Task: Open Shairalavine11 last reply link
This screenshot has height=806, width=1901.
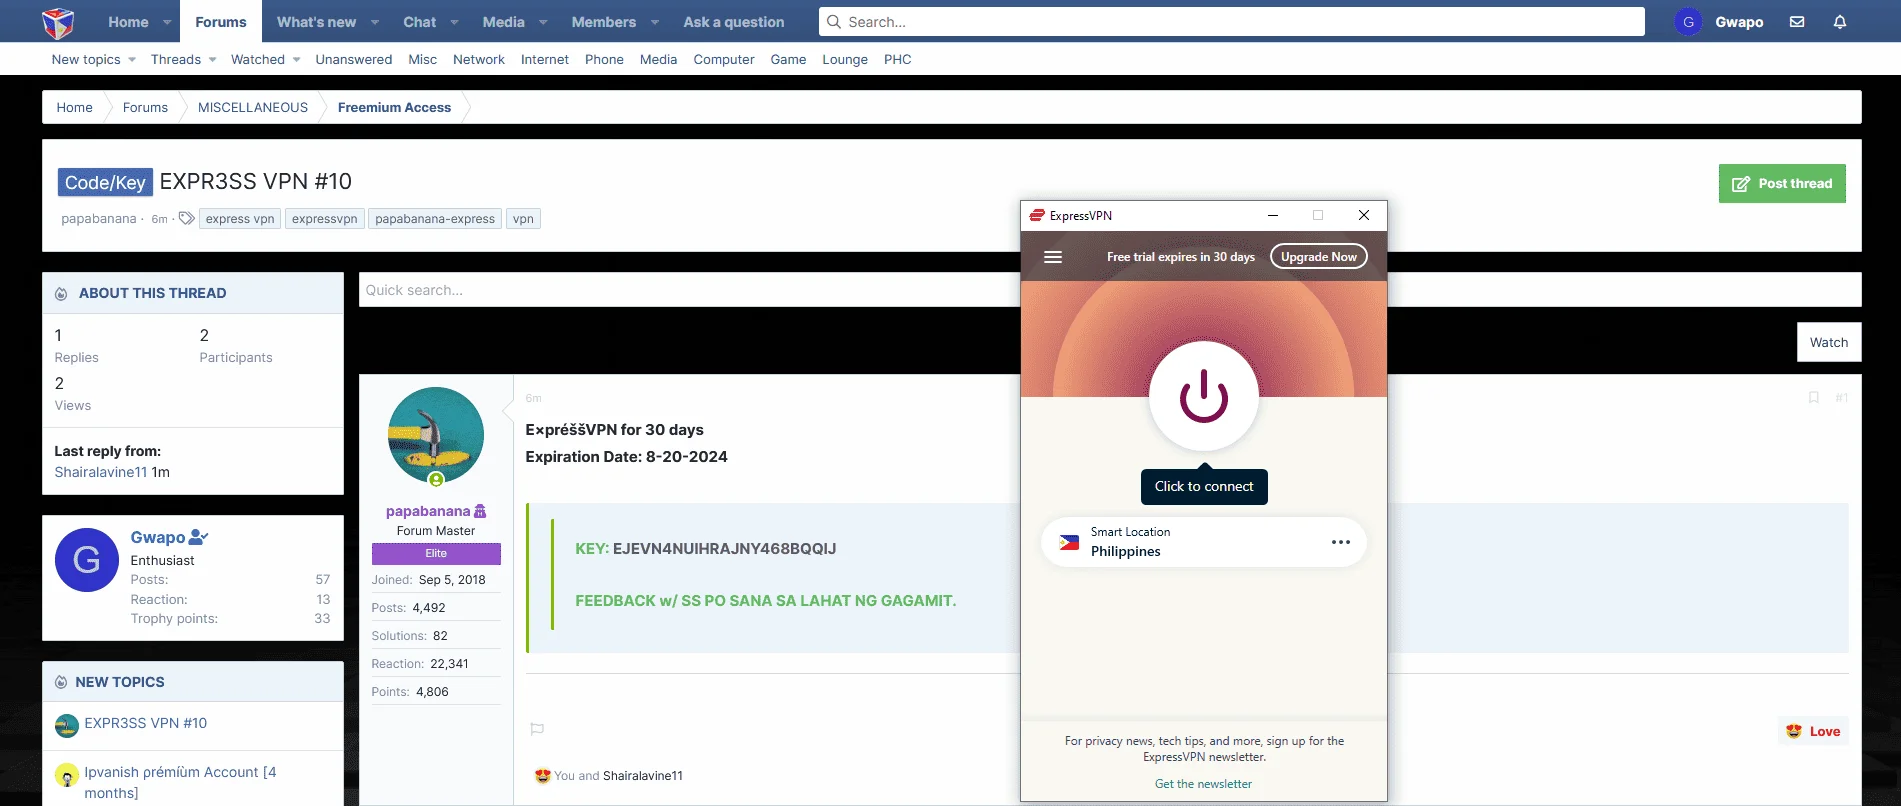Action: click(x=101, y=472)
